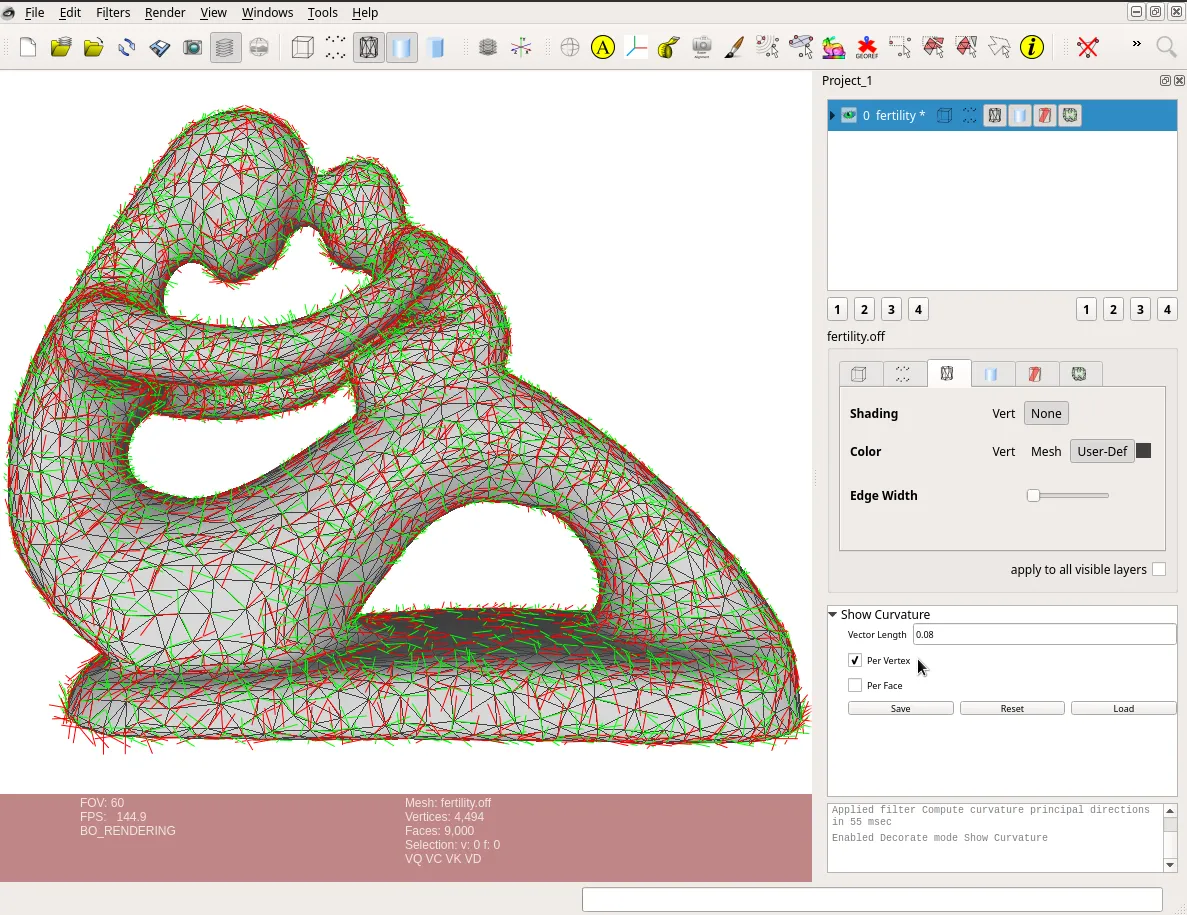Toggle the Show Layer Dialog toolbar icon
The height and width of the screenshot is (915, 1187).
pyautogui.click(x=226, y=47)
